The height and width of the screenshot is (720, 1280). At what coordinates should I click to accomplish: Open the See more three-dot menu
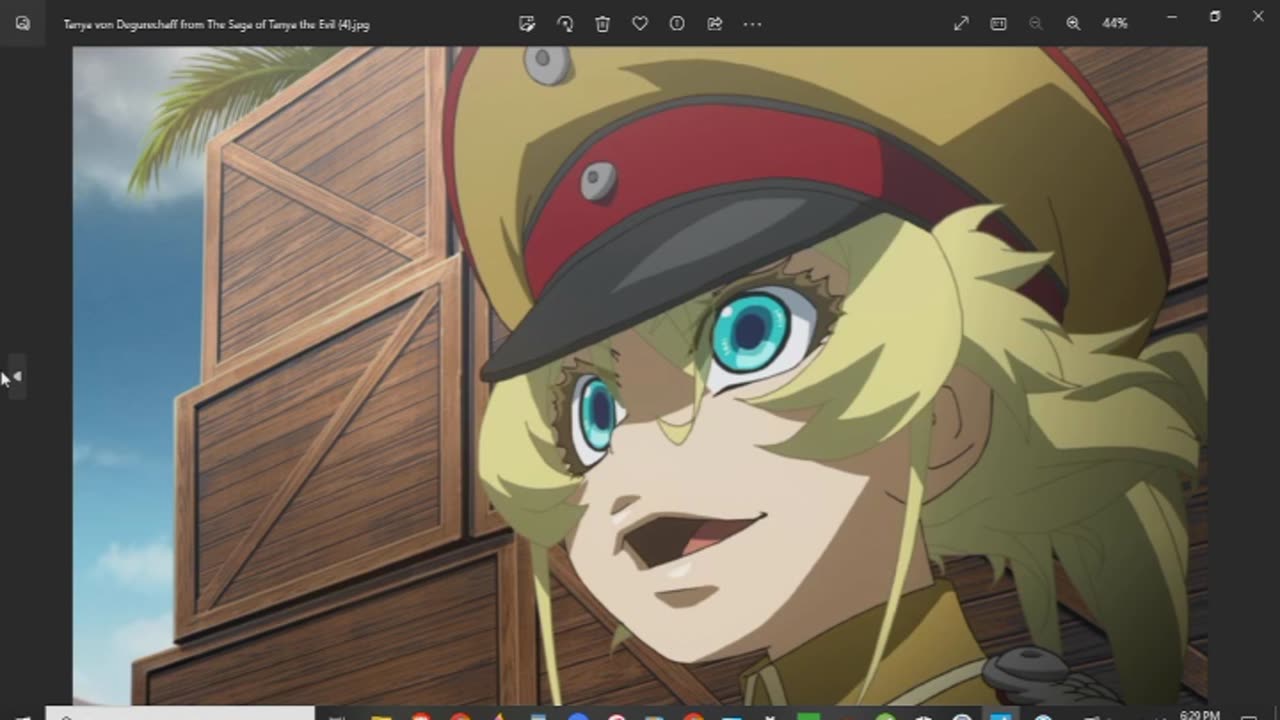752,23
